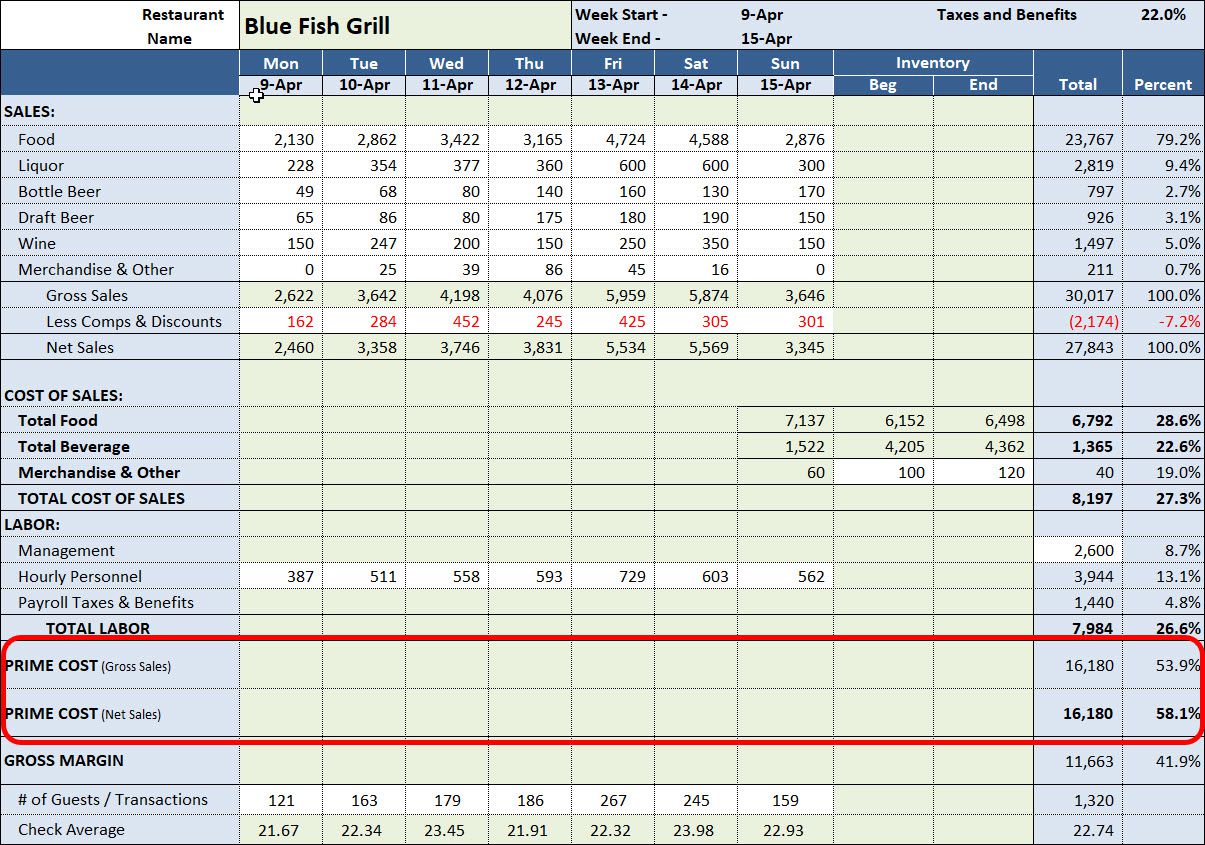Viewport: 1205px width, 845px height.
Task: Select the Week End date value 15-Apr
Action: click(766, 39)
